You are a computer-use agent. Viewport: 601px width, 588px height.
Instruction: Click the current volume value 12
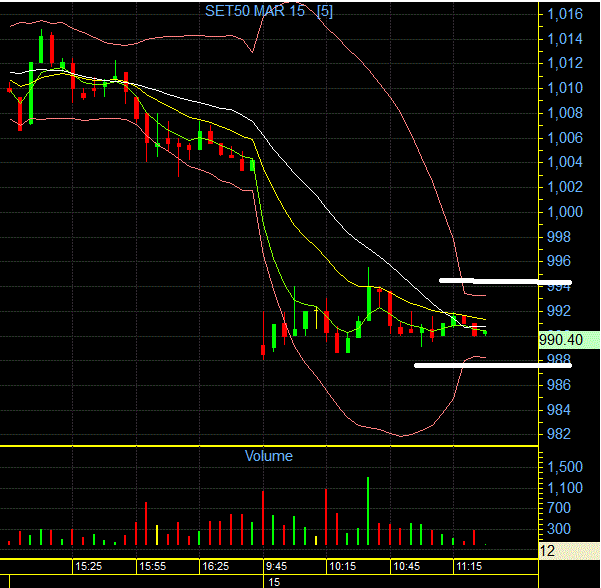[x=569, y=551]
